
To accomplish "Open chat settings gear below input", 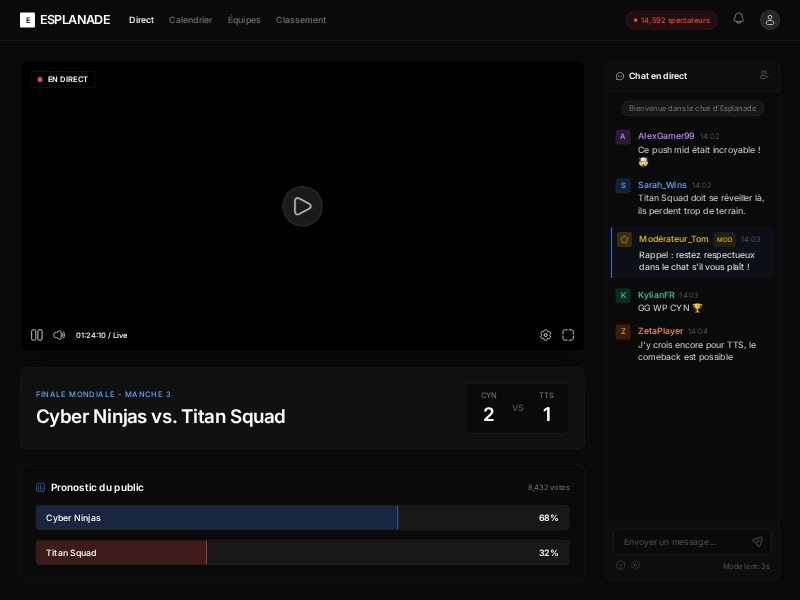I will point(635,565).
